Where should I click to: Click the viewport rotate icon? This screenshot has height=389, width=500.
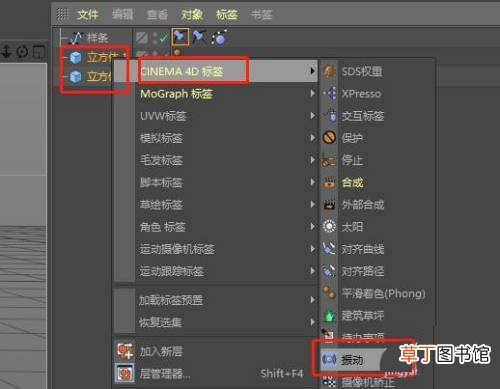click(x=23, y=52)
